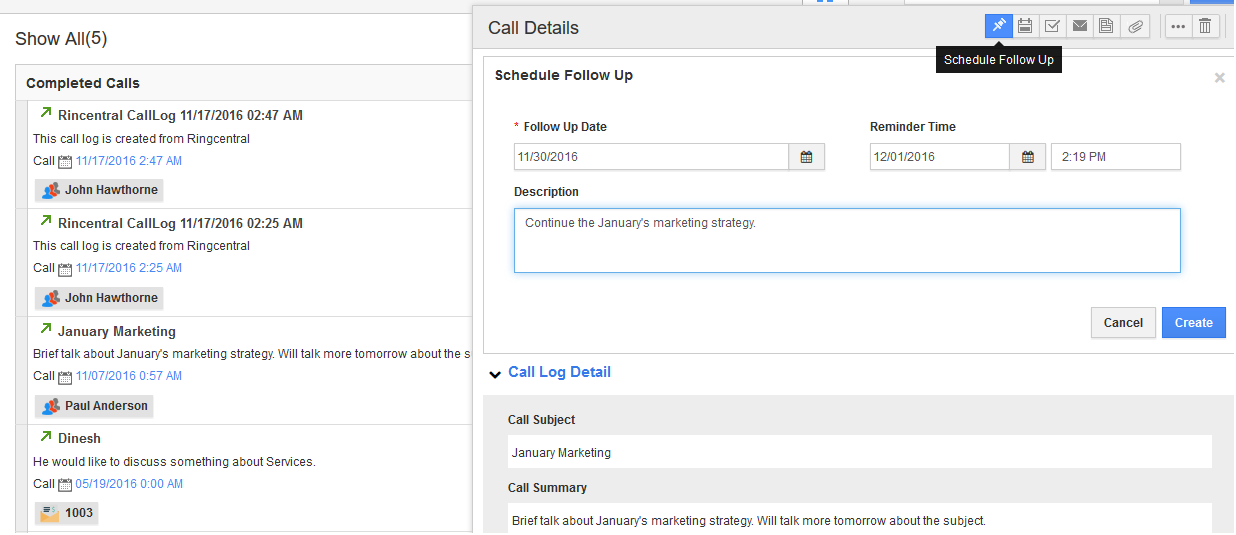Screen dimensions: 1236x535
Task: Click into the Description text area
Action: pos(846,240)
